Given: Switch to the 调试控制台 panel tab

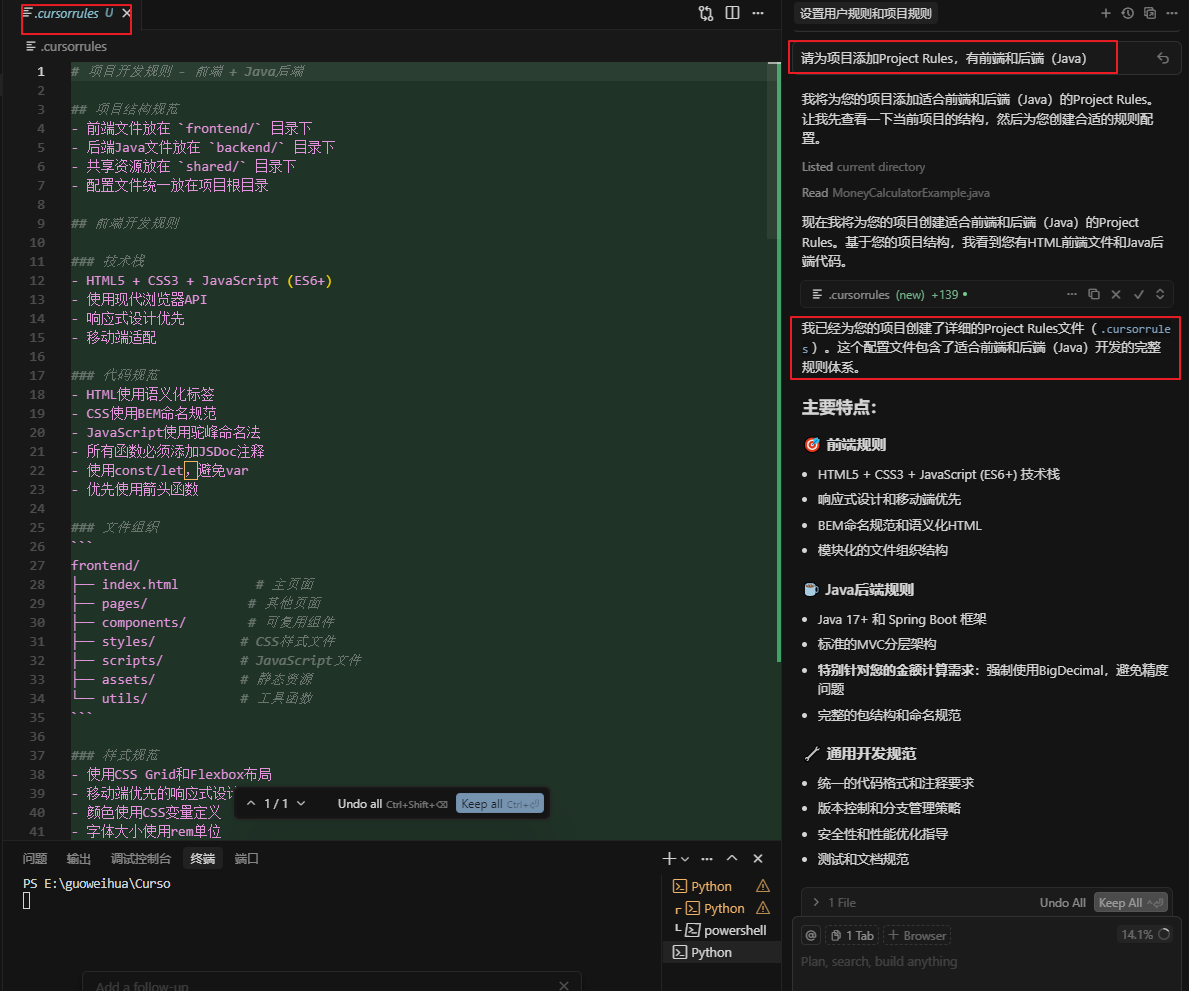Looking at the screenshot, I should tap(140, 858).
